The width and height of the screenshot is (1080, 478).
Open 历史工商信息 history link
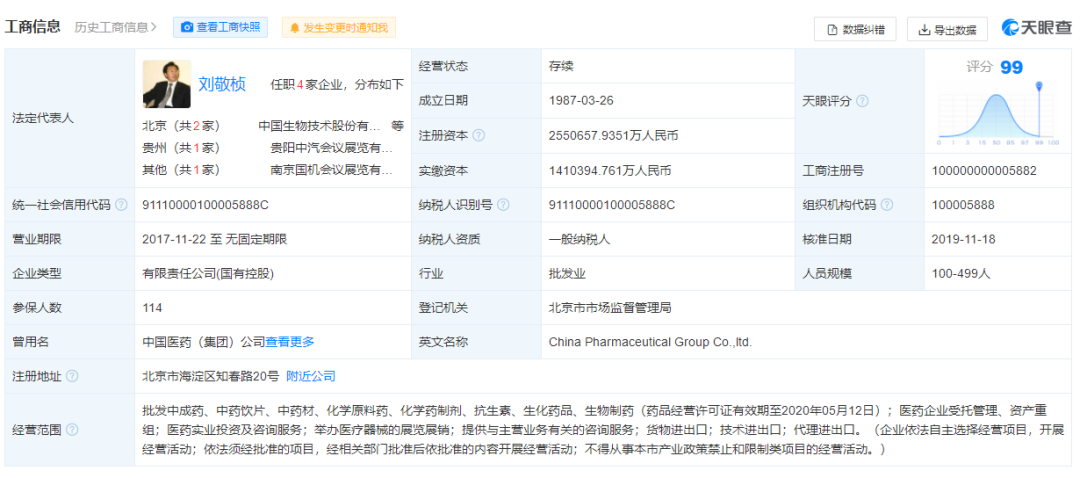(x=116, y=28)
